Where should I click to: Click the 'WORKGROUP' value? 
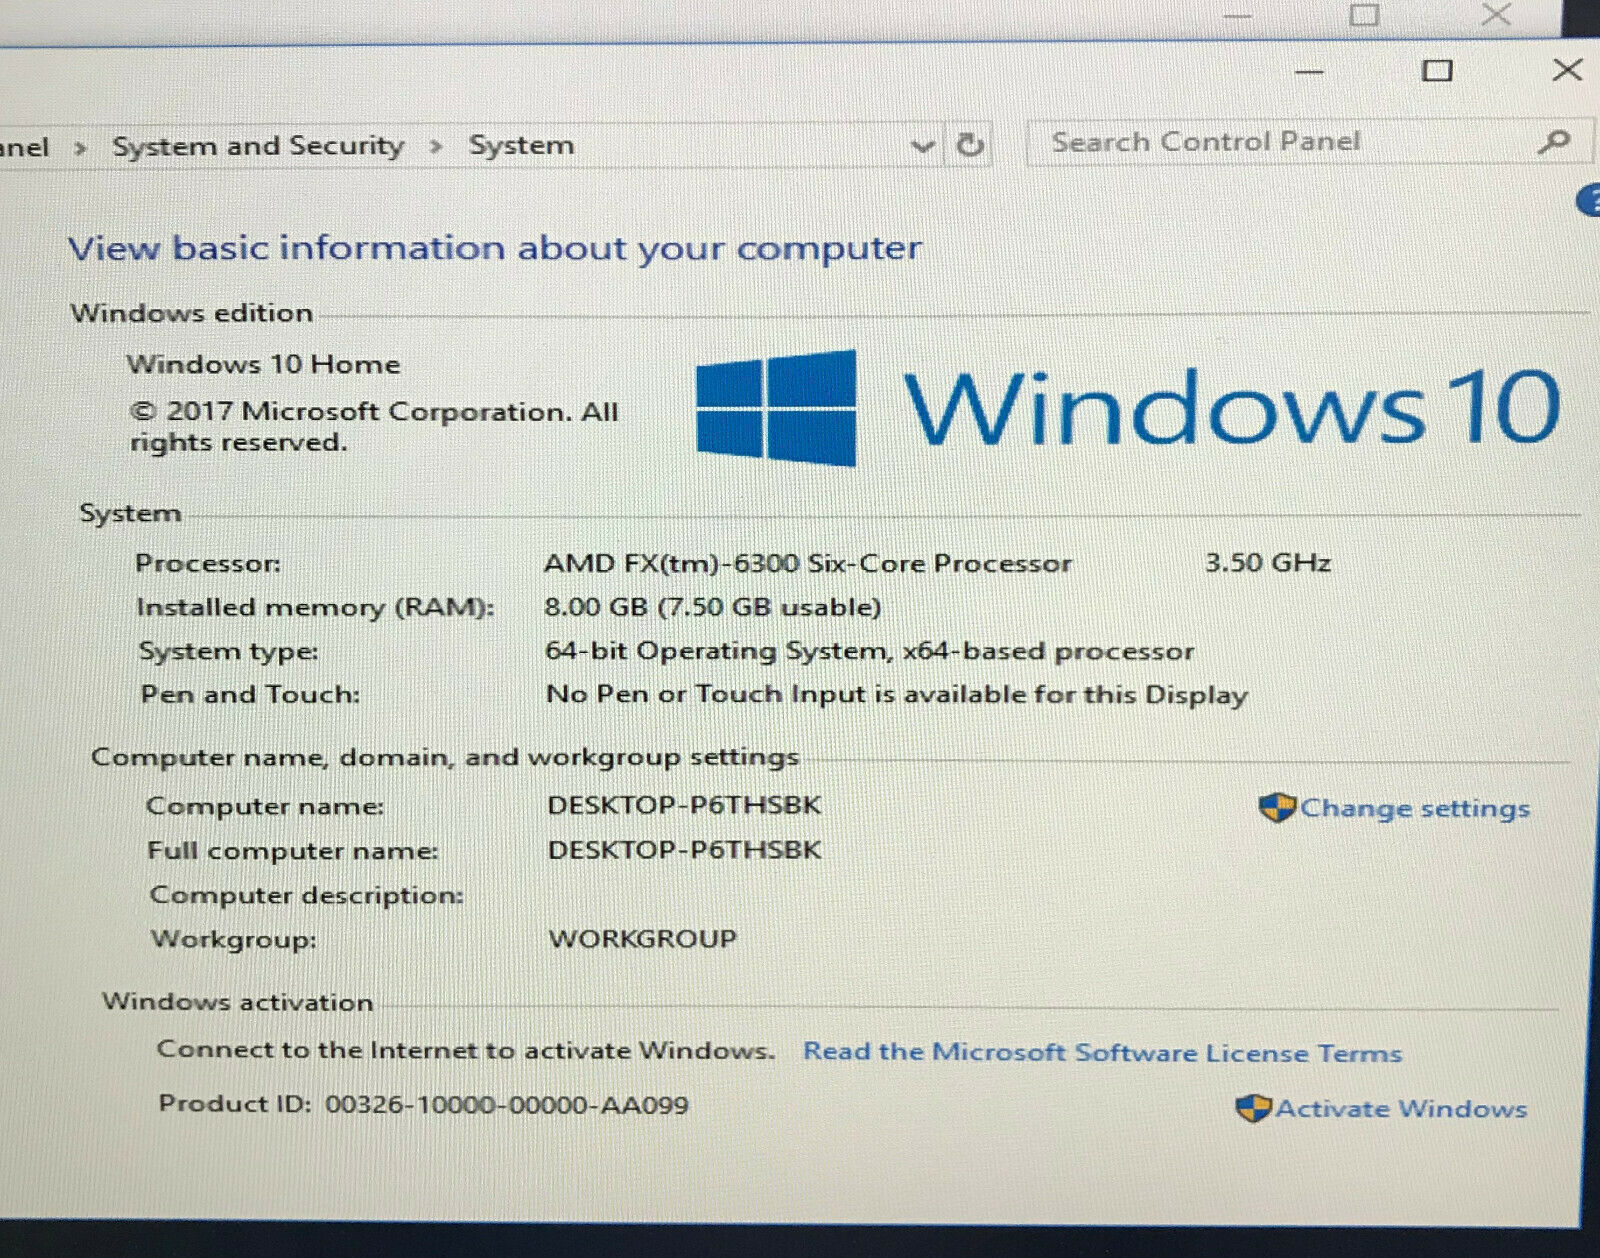tap(643, 939)
